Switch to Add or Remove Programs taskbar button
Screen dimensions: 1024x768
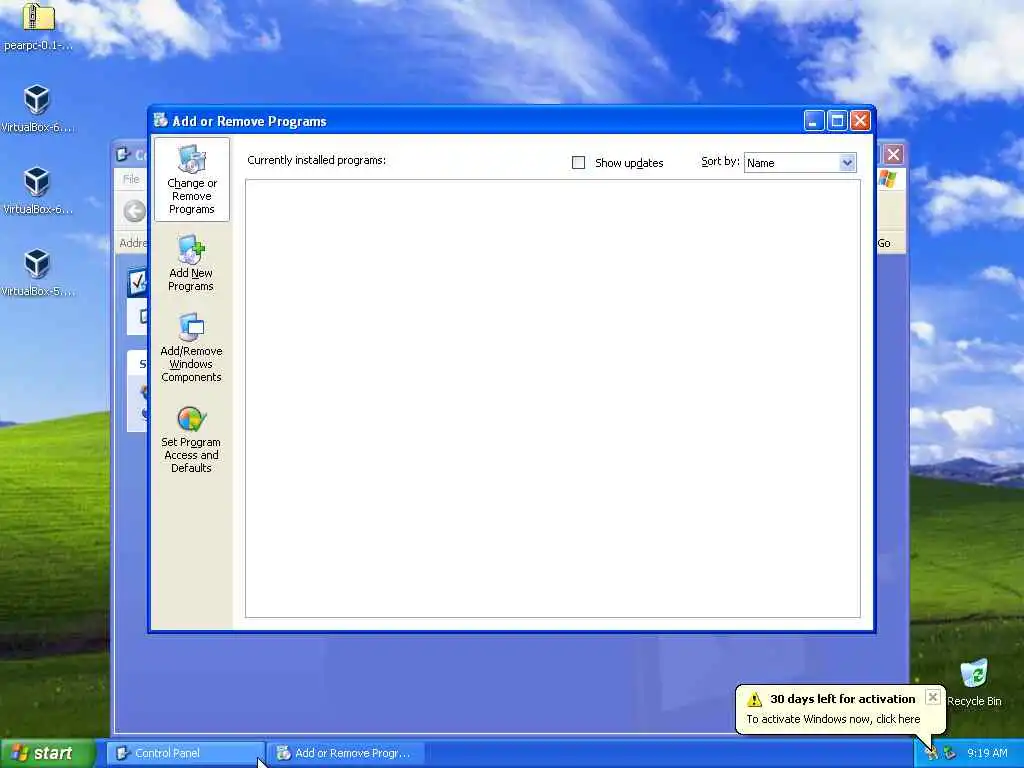(x=347, y=753)
